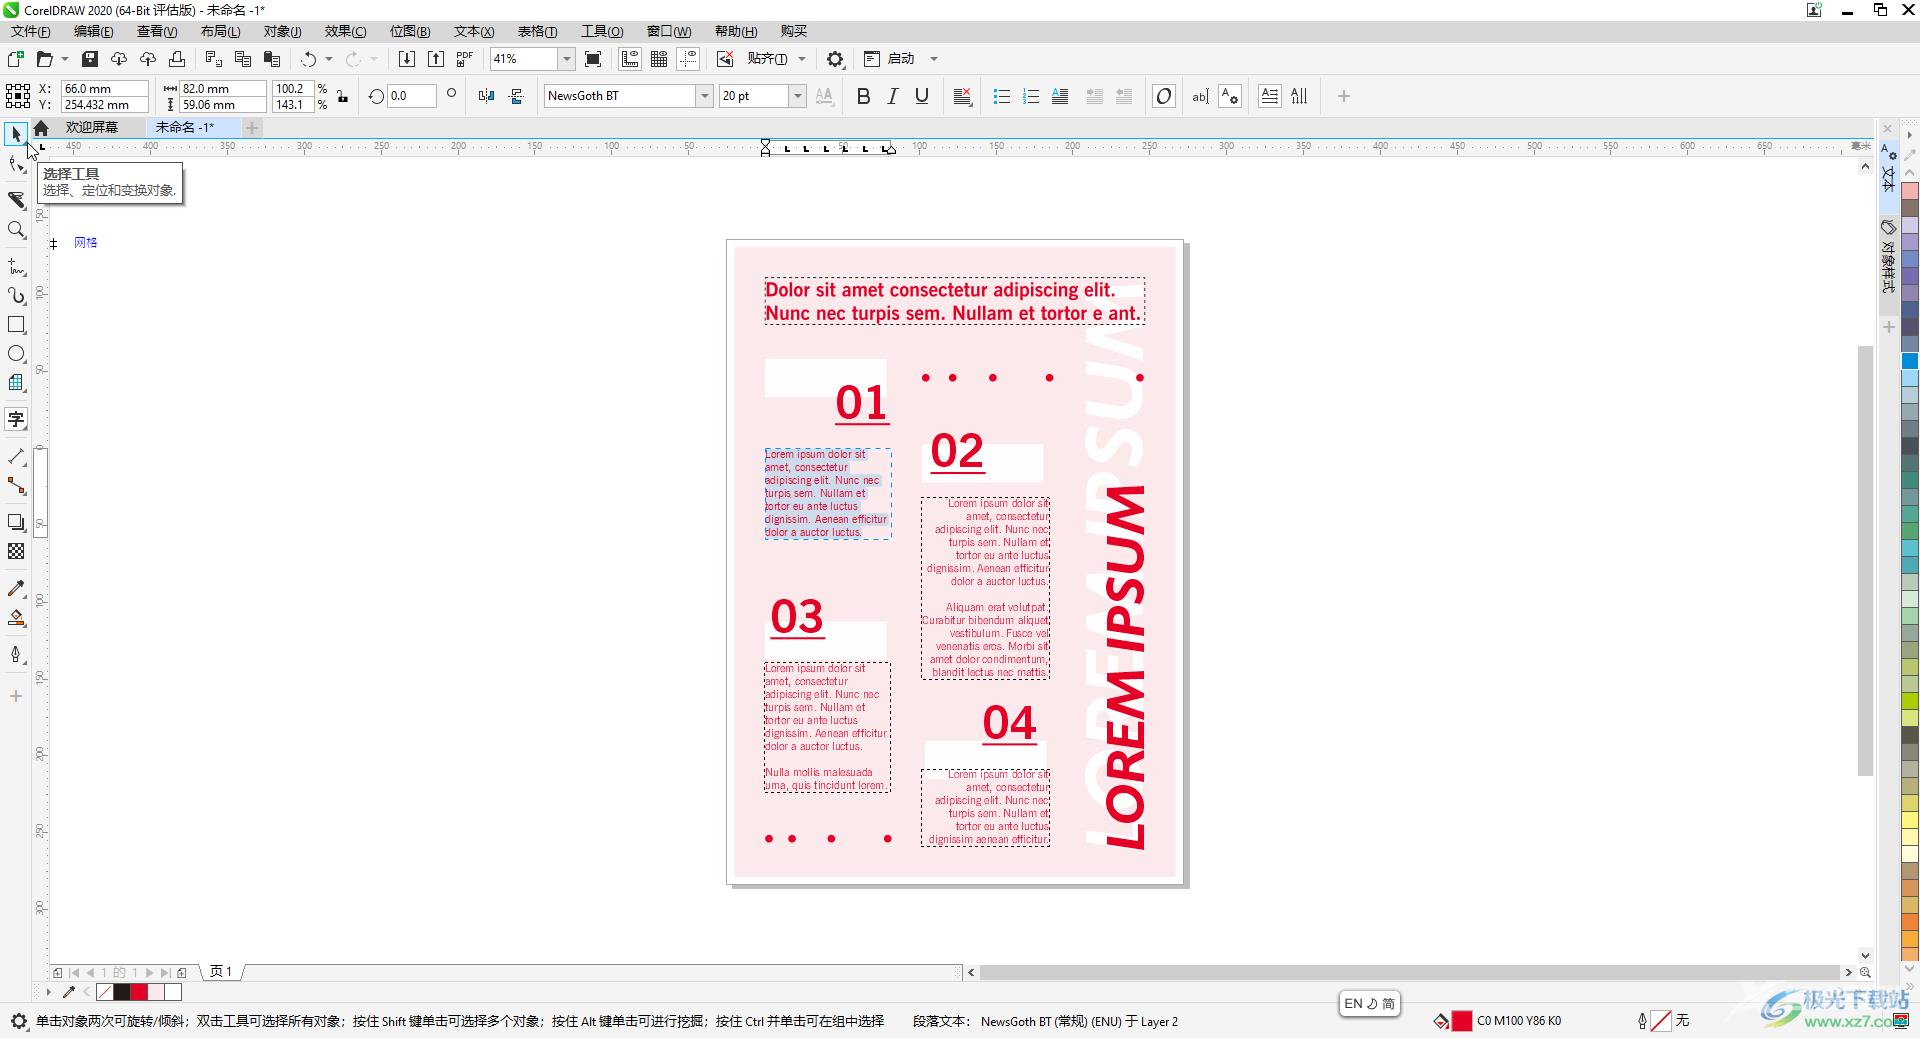
Task: Click the Undo arrow
Action: 309,59
